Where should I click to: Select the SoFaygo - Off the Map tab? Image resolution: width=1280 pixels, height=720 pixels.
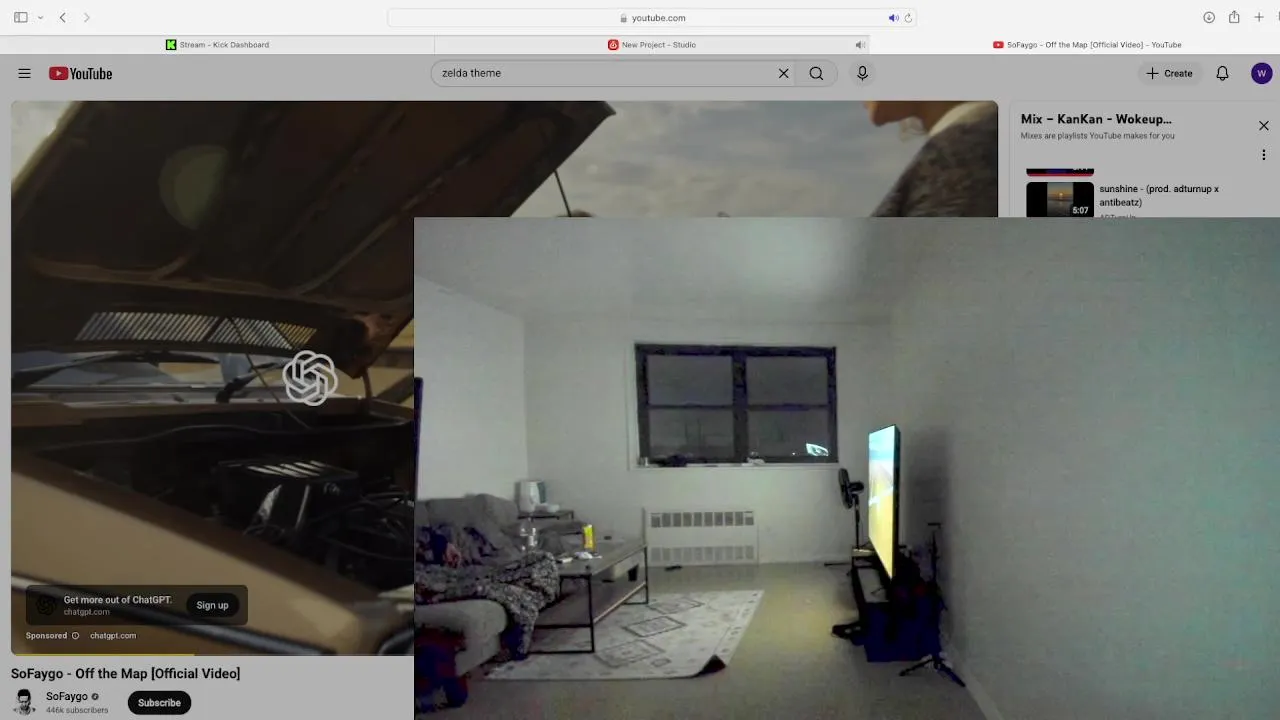1086,45
